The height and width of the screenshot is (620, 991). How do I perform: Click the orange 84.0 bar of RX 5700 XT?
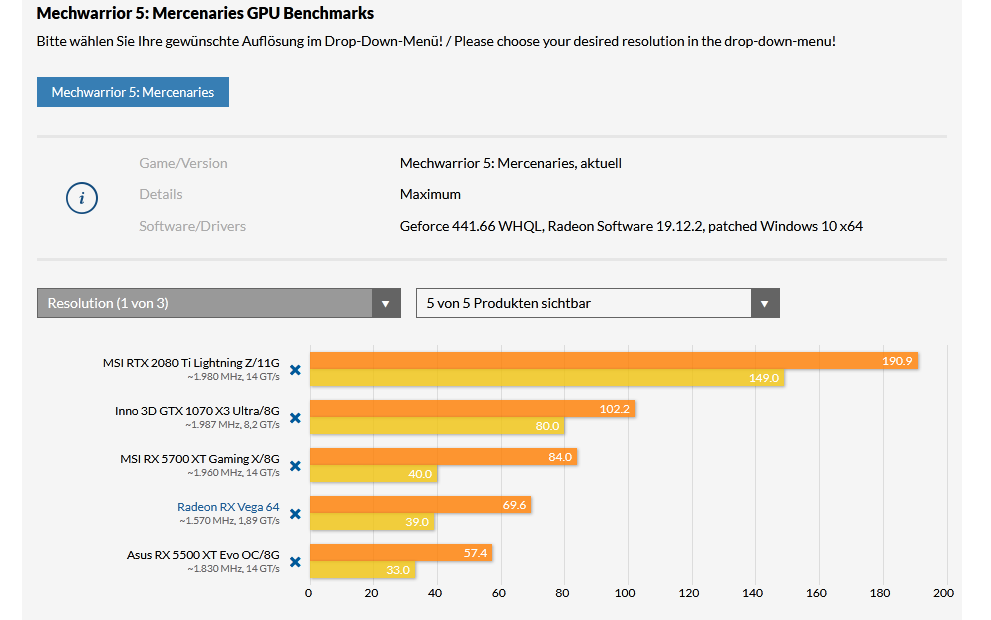[440, 458]
